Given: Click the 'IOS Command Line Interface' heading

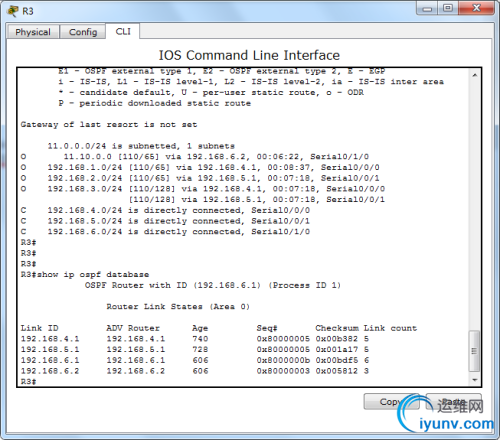Looking at the screenshot, I should click(249, 55).
